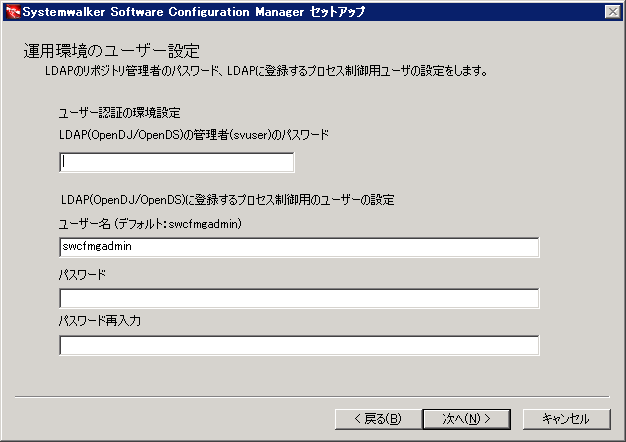Click the label LDAP(OpenDJ/OpenDS)の管理者(svuser)のパスワード
The height and width of the screenshot is (442, 626).
[x=194, y=135]
